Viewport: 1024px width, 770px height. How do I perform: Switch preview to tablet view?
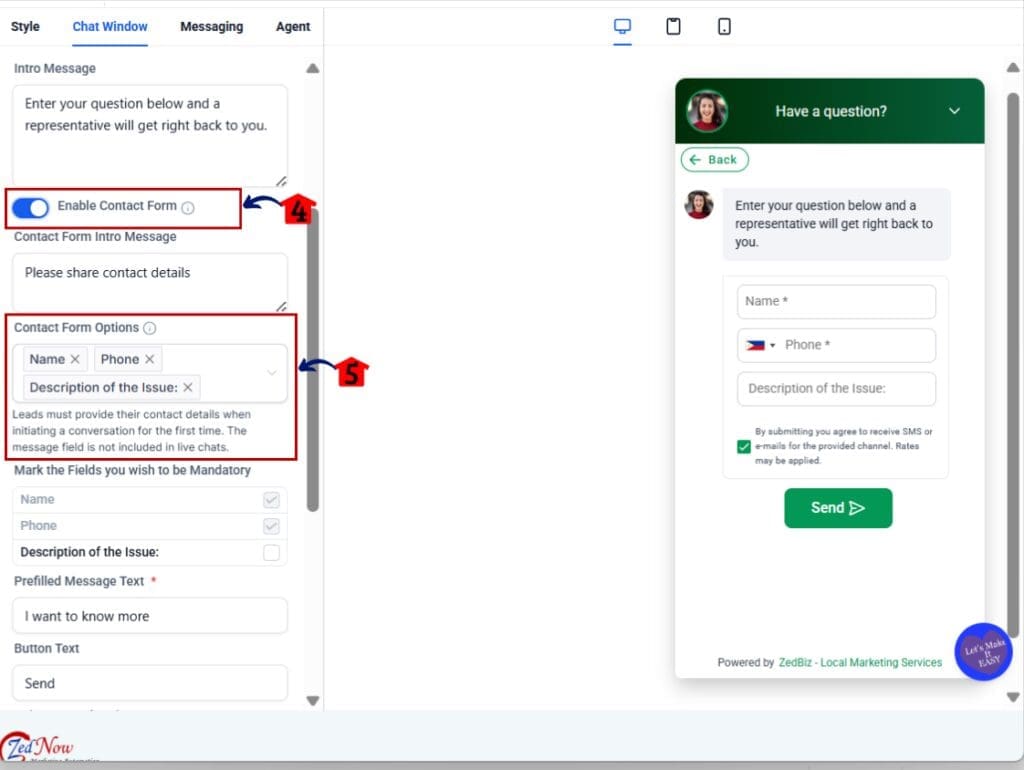(x=673, y=27)
